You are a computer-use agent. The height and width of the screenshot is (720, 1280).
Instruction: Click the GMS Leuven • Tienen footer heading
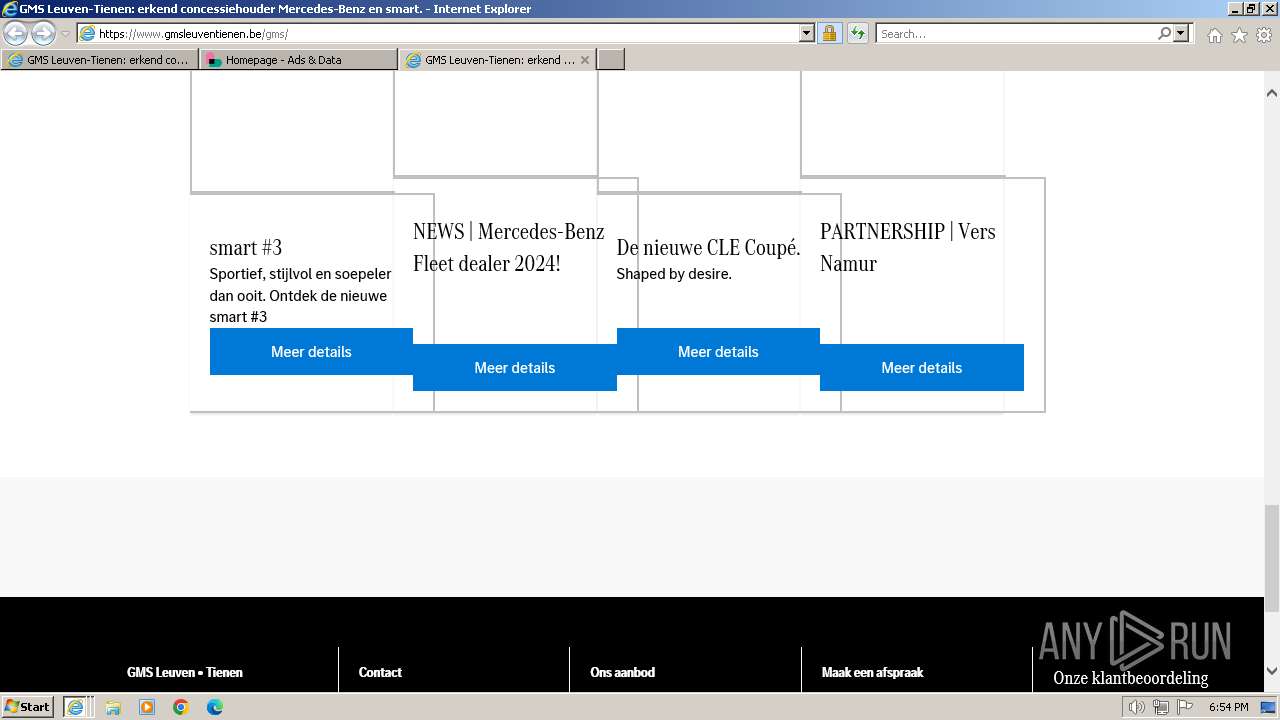[185, 672]
